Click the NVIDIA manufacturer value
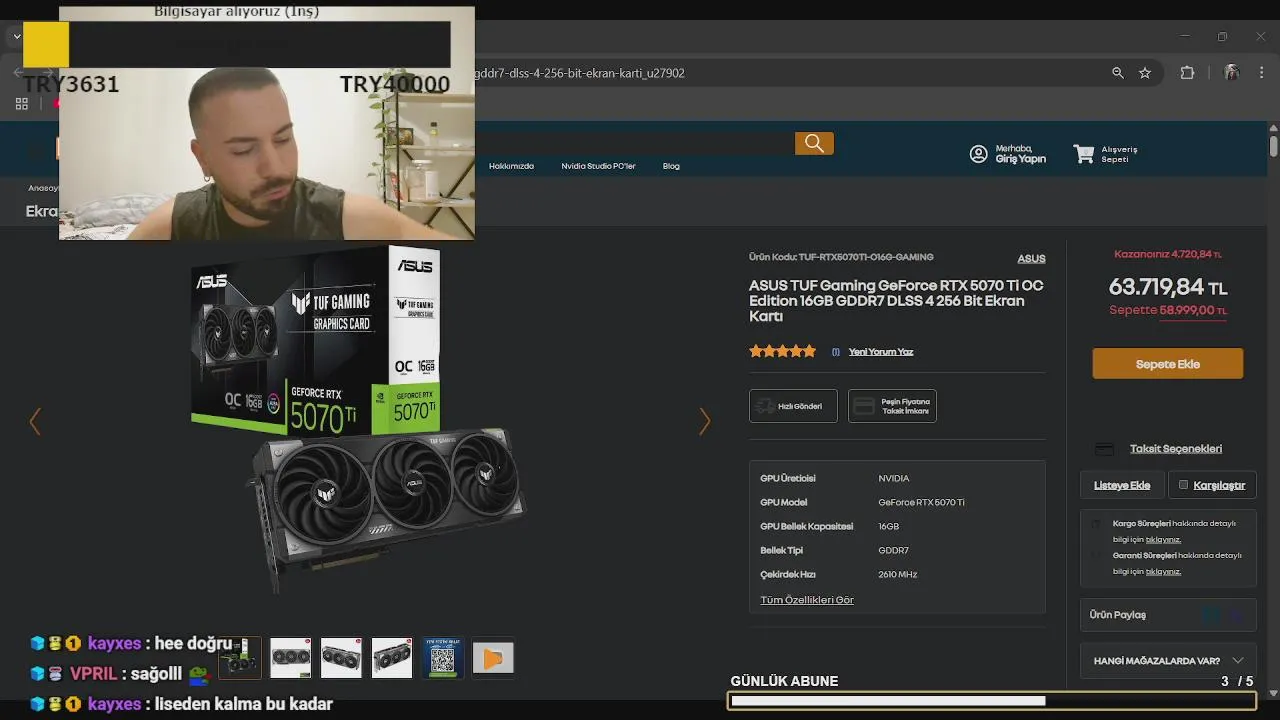Image resolution: width=1280 pixels, height=720 pixels. pos(893,479)
